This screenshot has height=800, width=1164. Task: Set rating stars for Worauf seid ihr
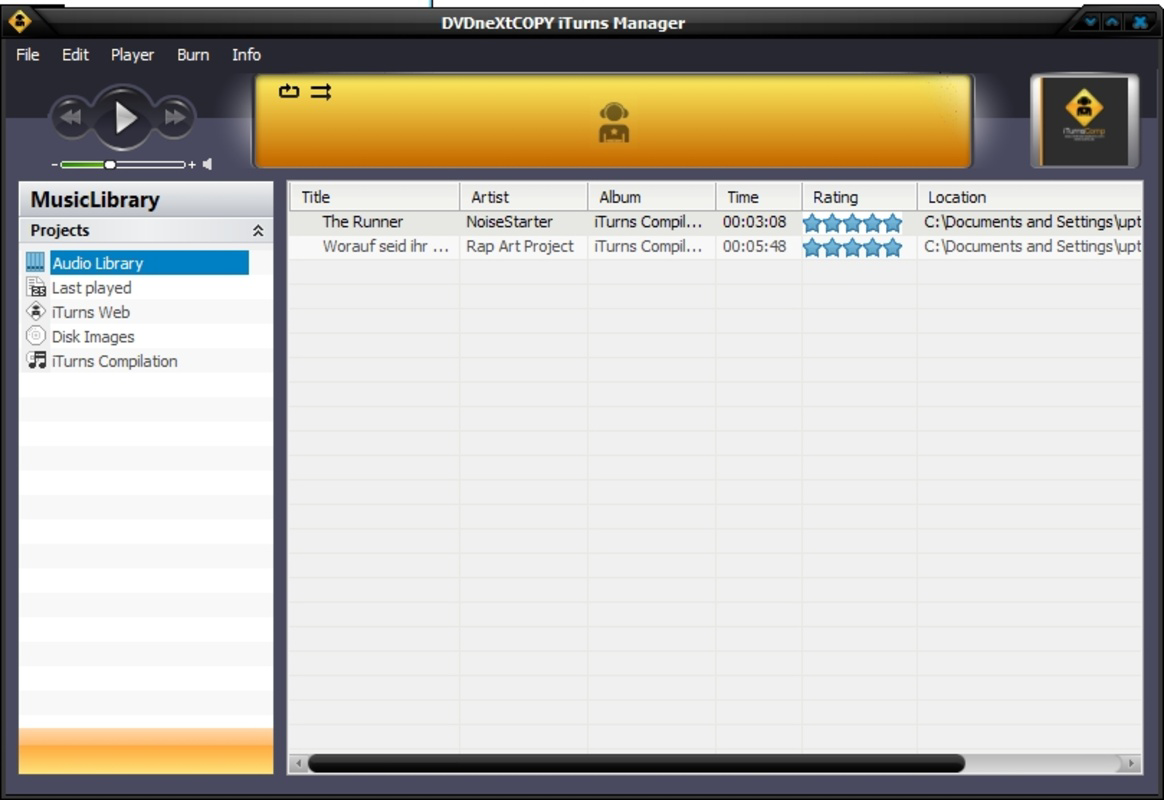tap(852, 247)
